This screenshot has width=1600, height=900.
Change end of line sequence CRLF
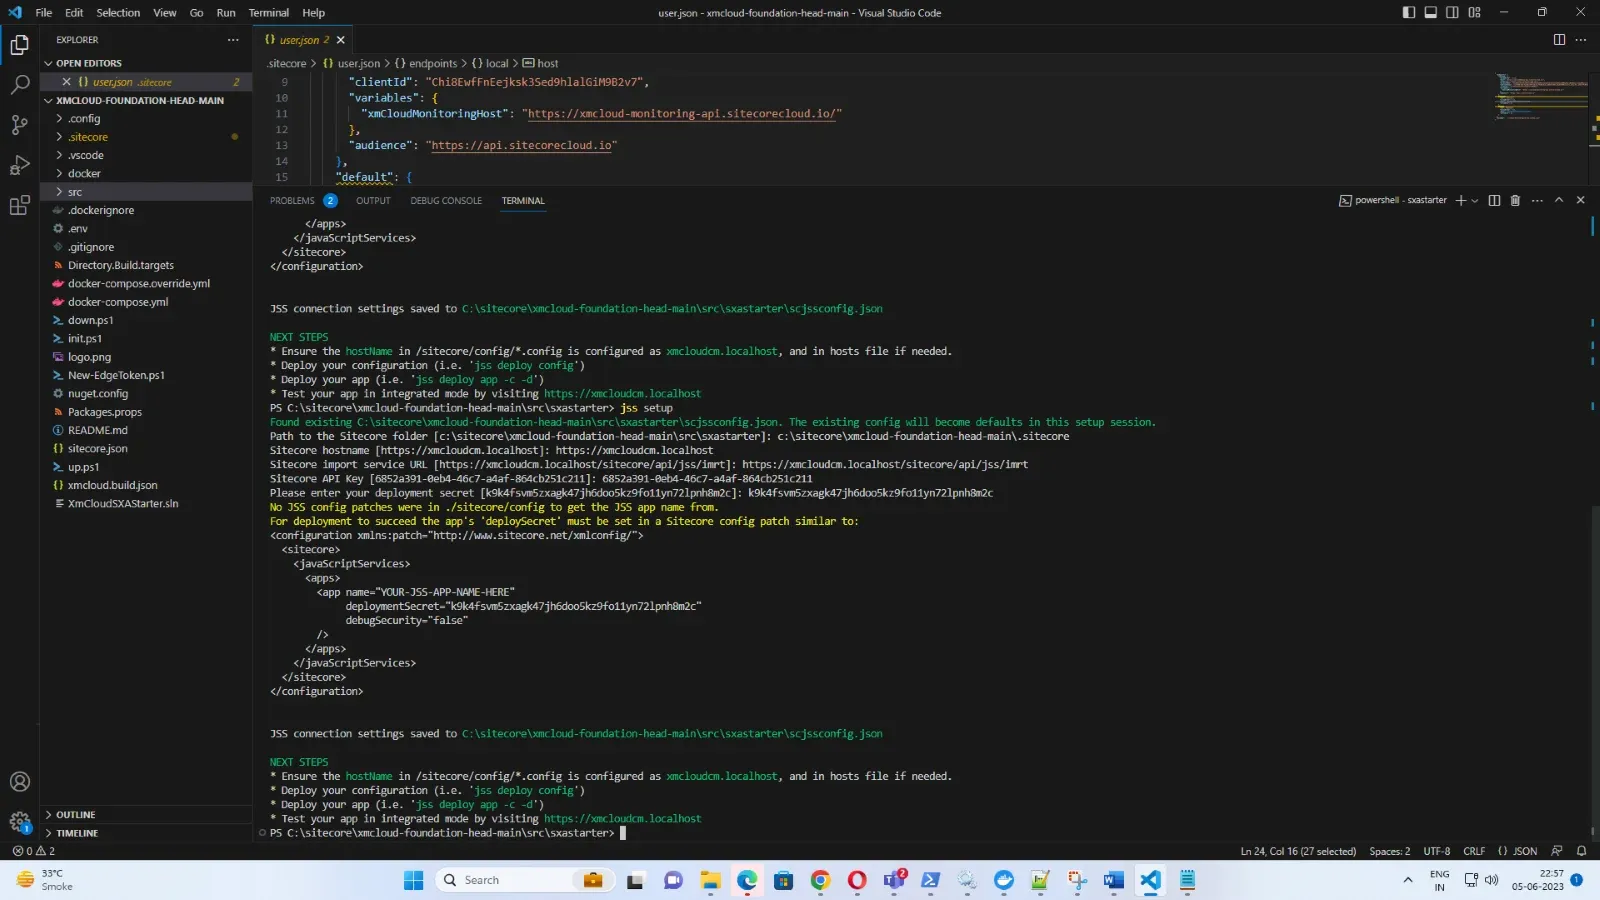1474,851
